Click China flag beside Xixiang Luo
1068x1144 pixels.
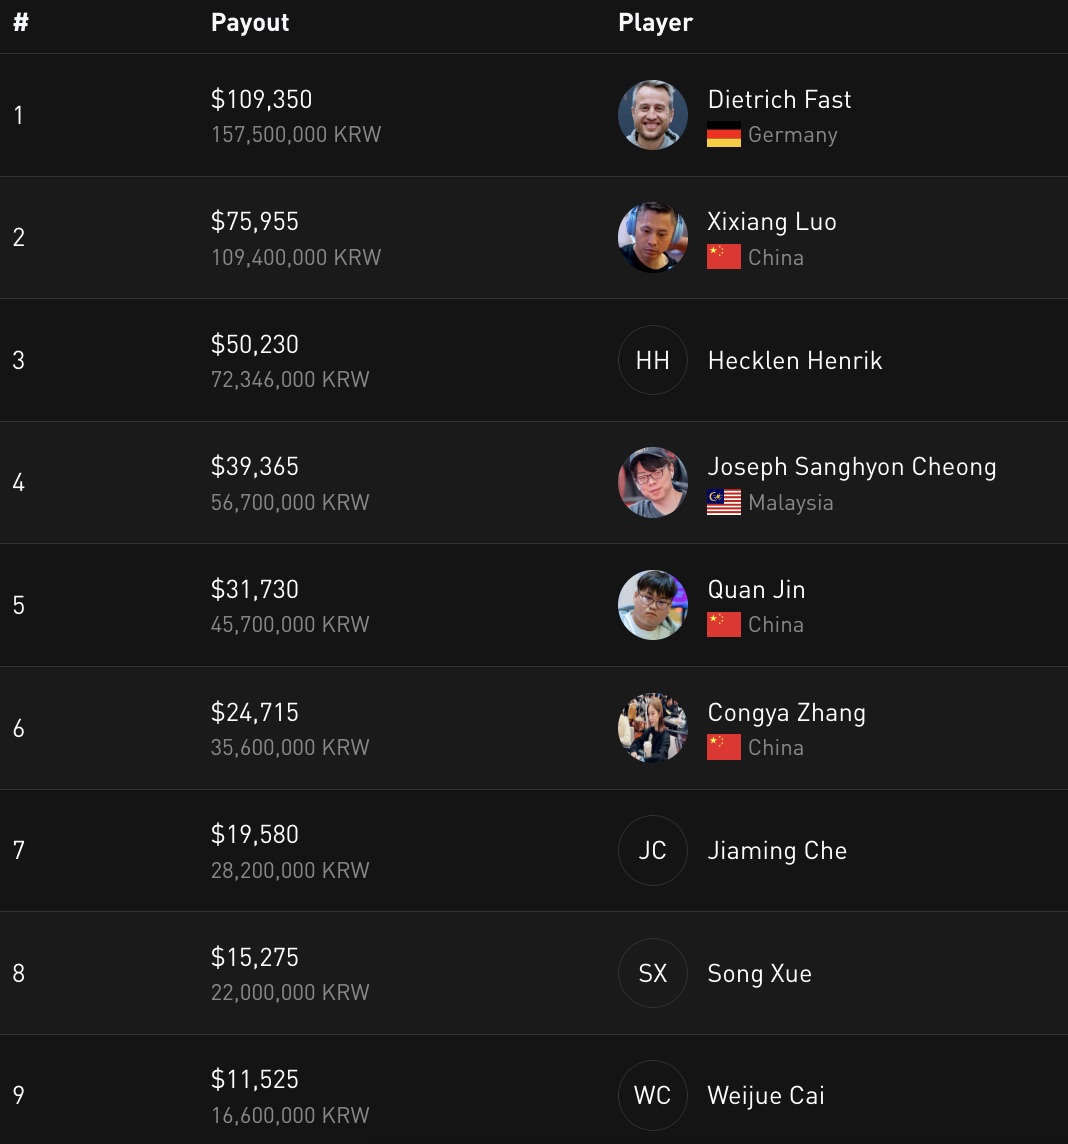724,257
